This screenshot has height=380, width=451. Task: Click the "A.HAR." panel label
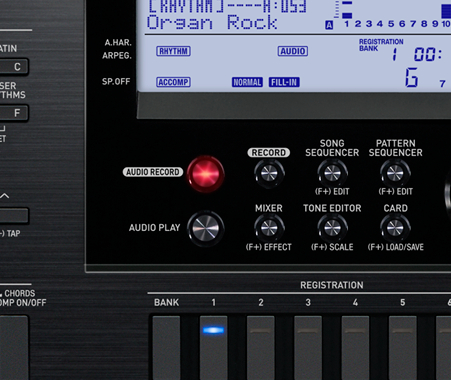[118, 42]
